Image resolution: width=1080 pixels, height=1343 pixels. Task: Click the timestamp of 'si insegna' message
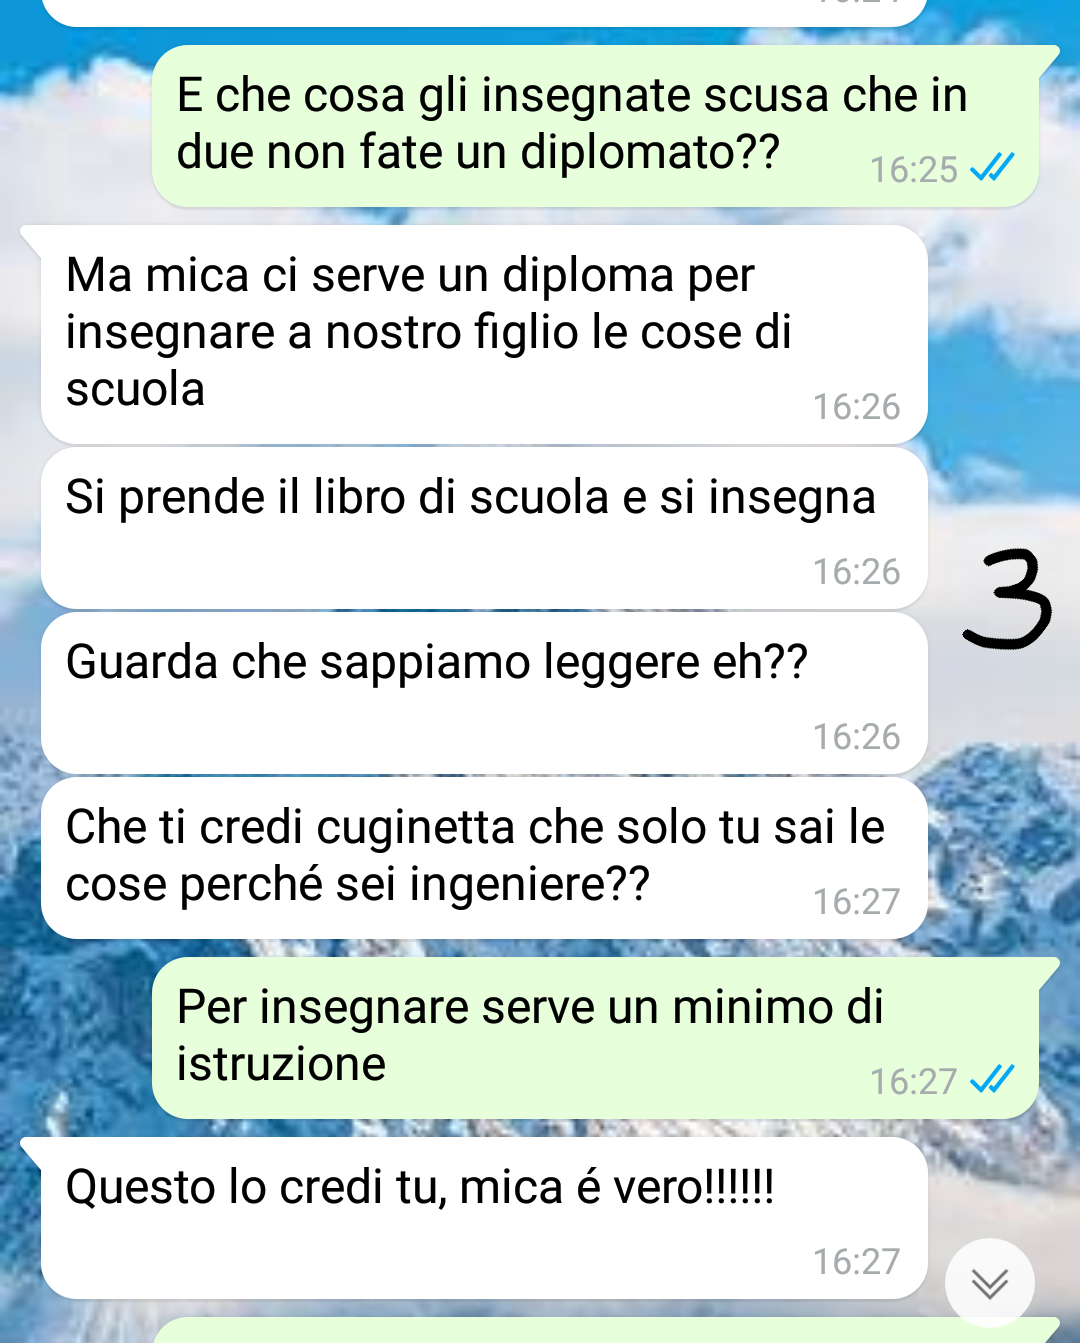click(x=856, y=572)
